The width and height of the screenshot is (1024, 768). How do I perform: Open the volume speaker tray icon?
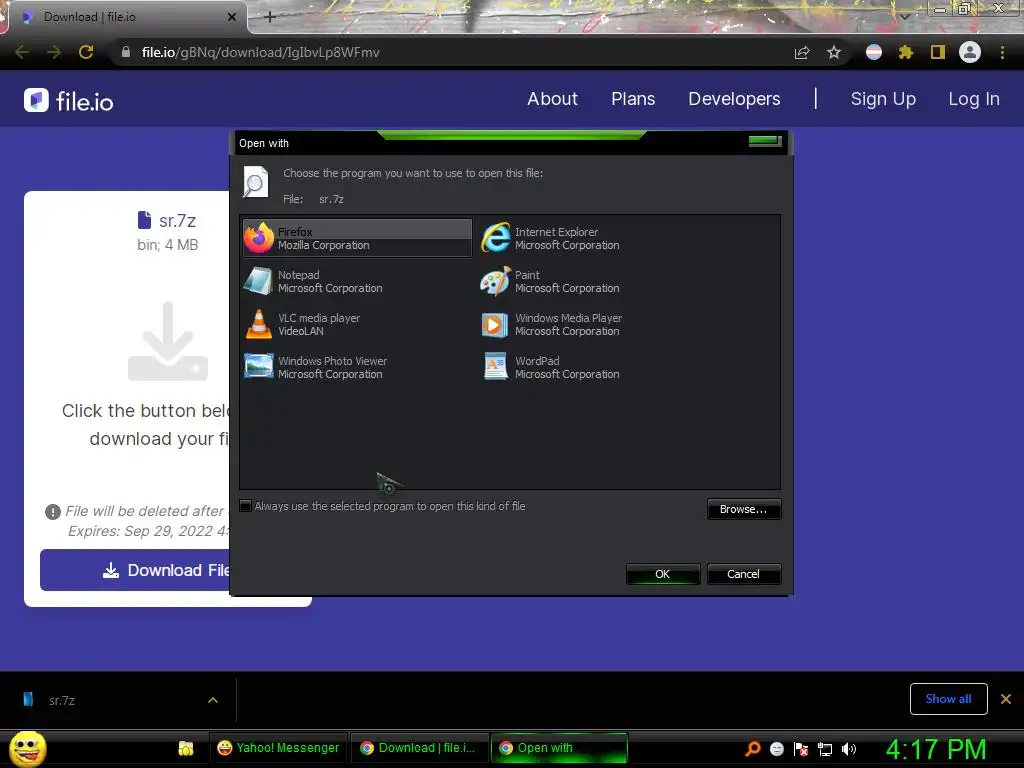[x=849, y=748]
